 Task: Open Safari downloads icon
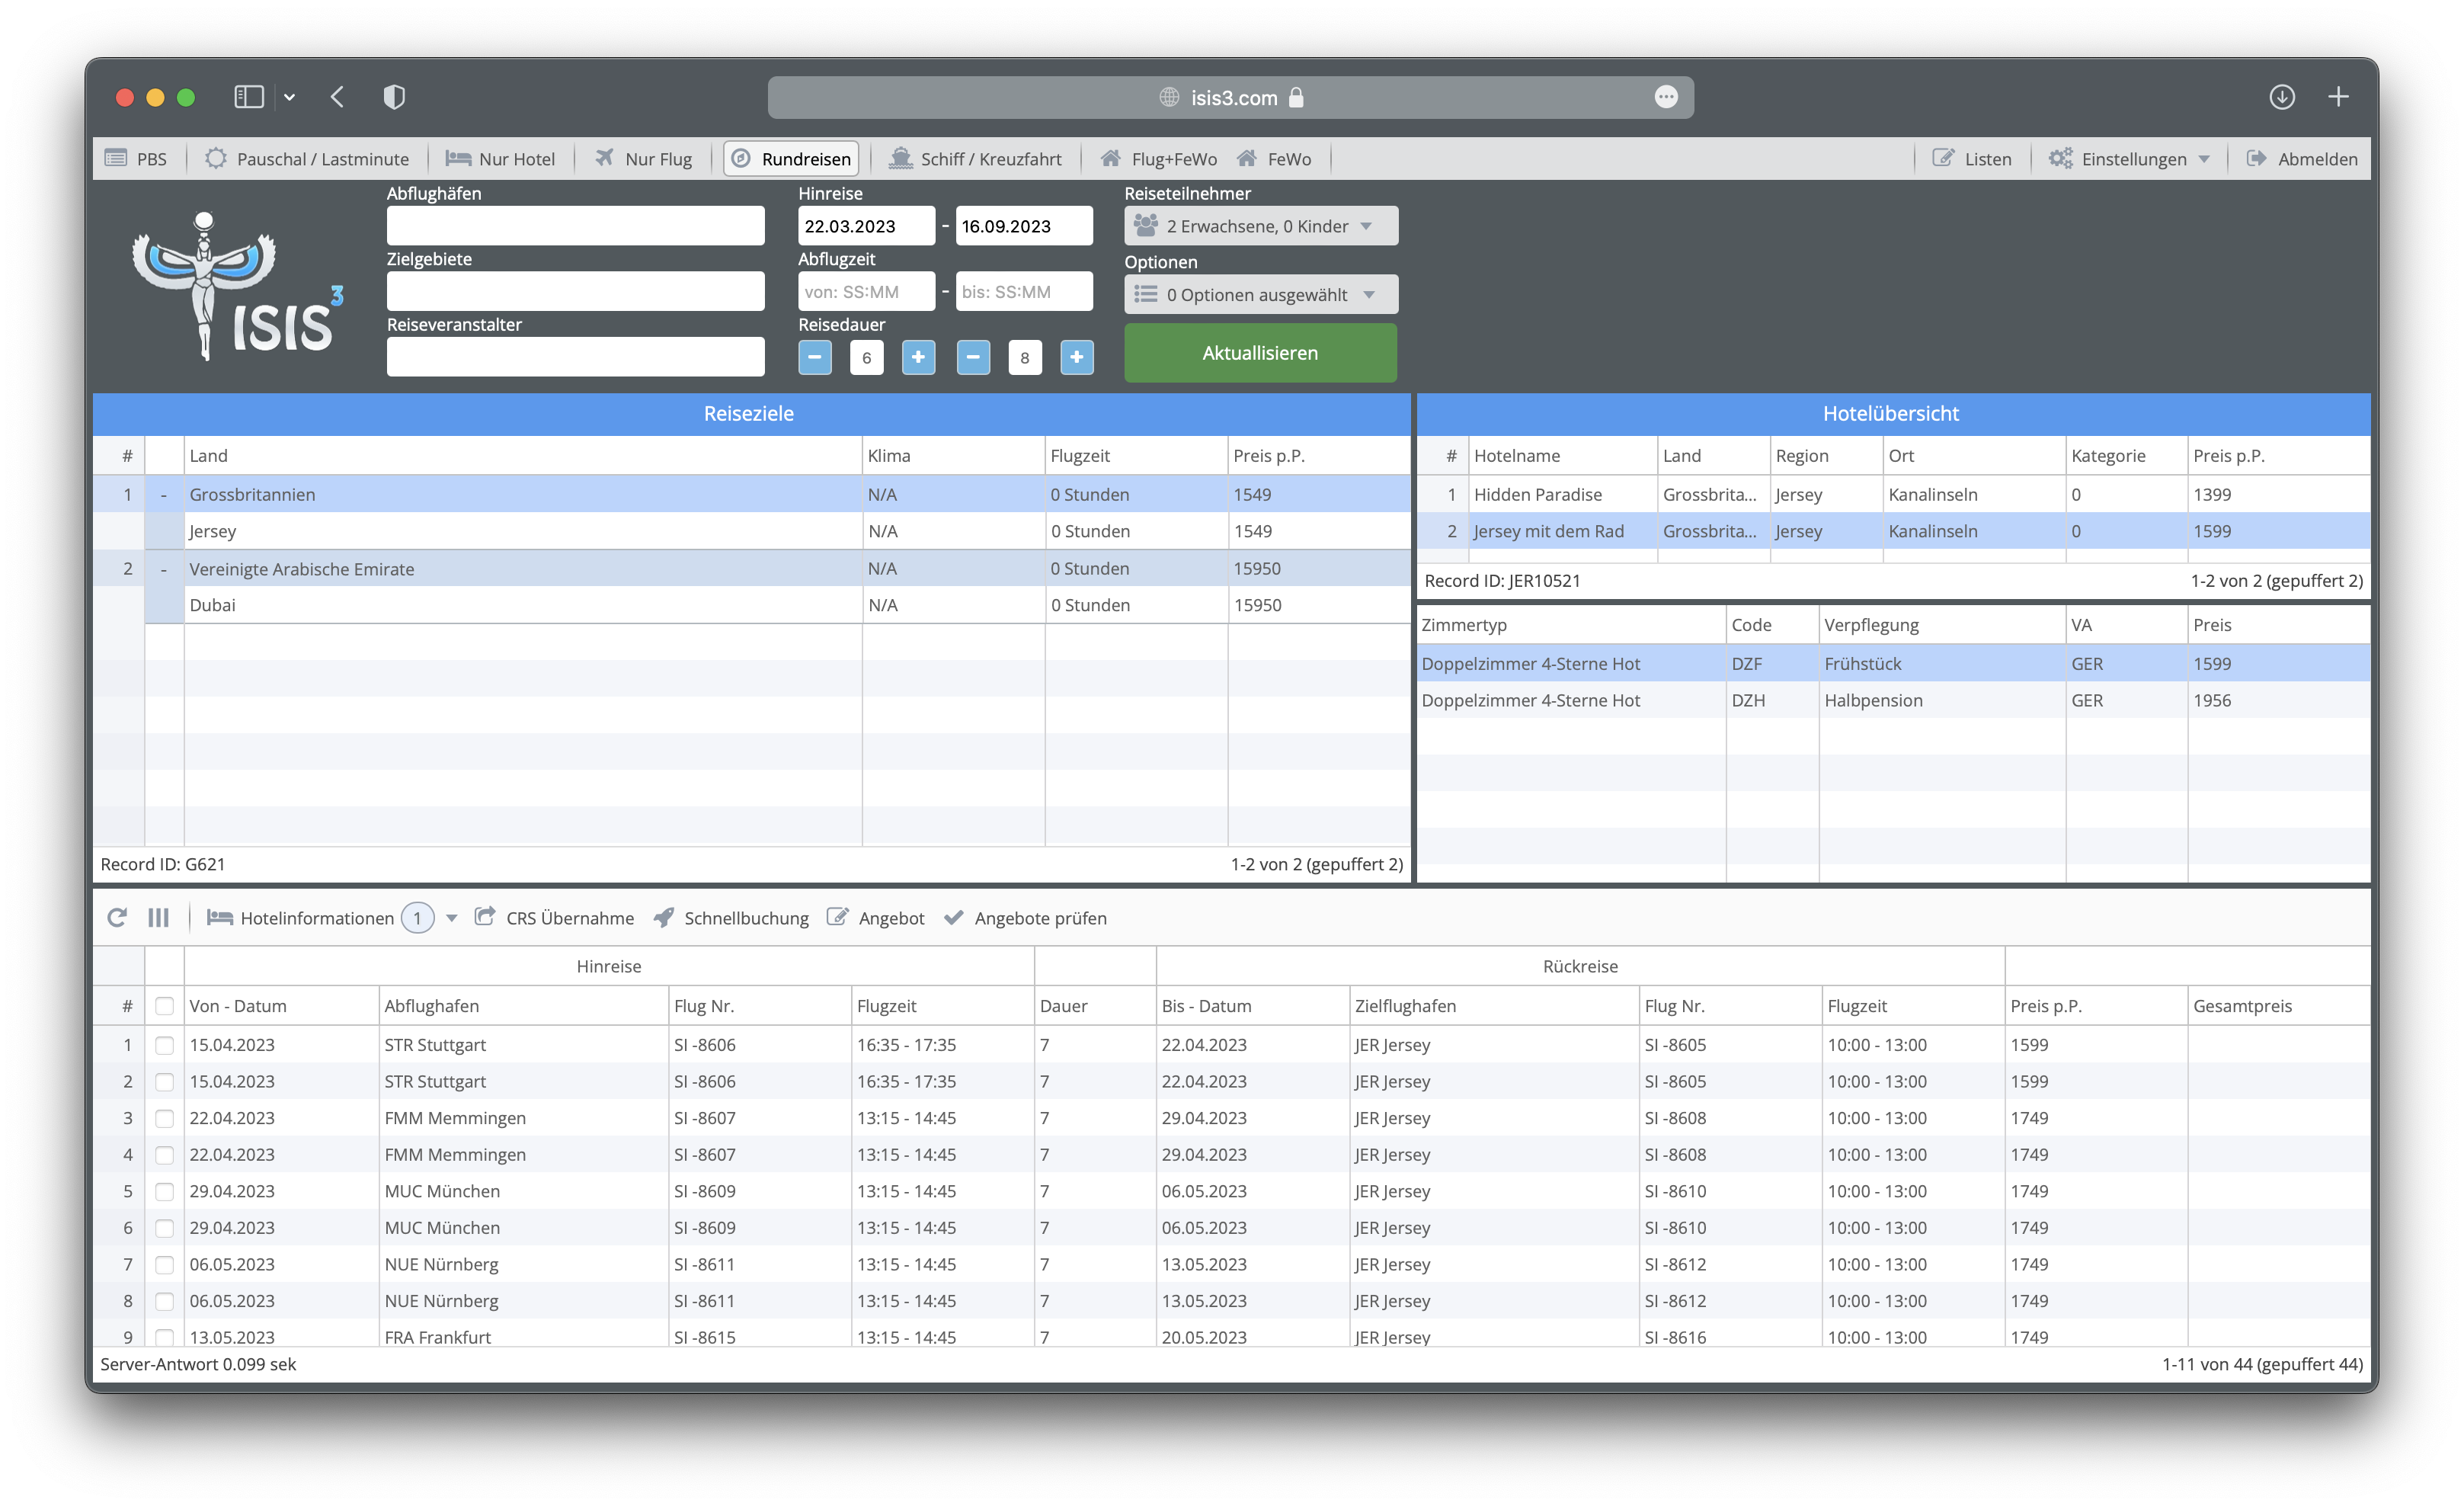[2281, 97]
